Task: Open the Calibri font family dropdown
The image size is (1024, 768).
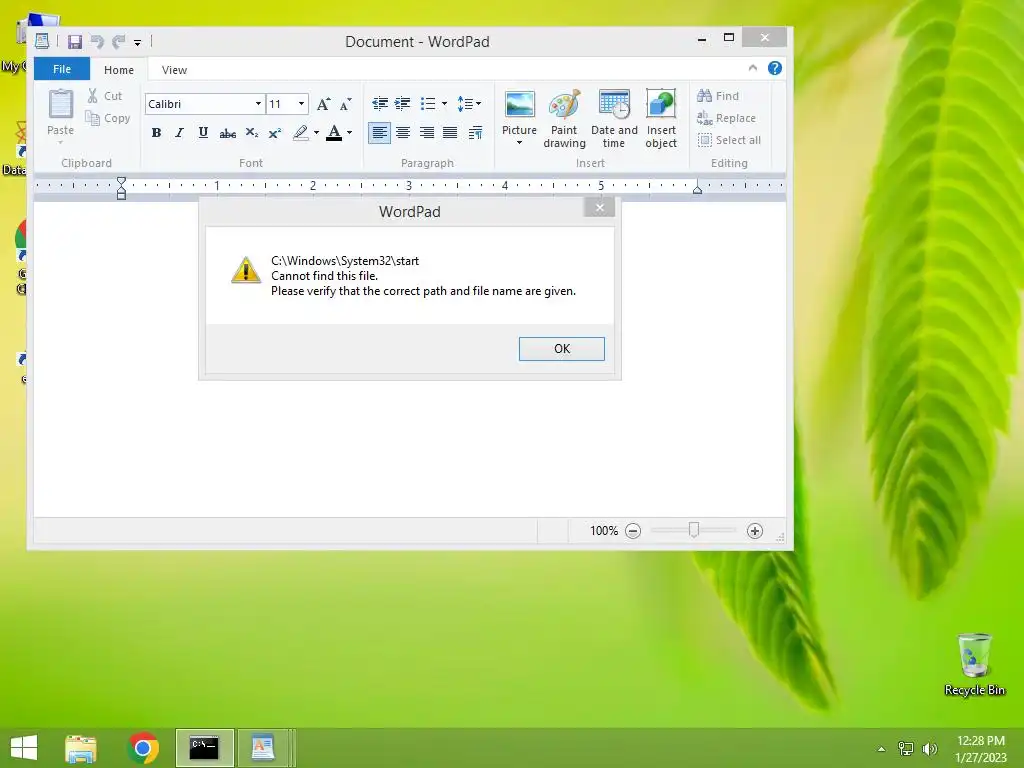Action: (x=259, y=104)
